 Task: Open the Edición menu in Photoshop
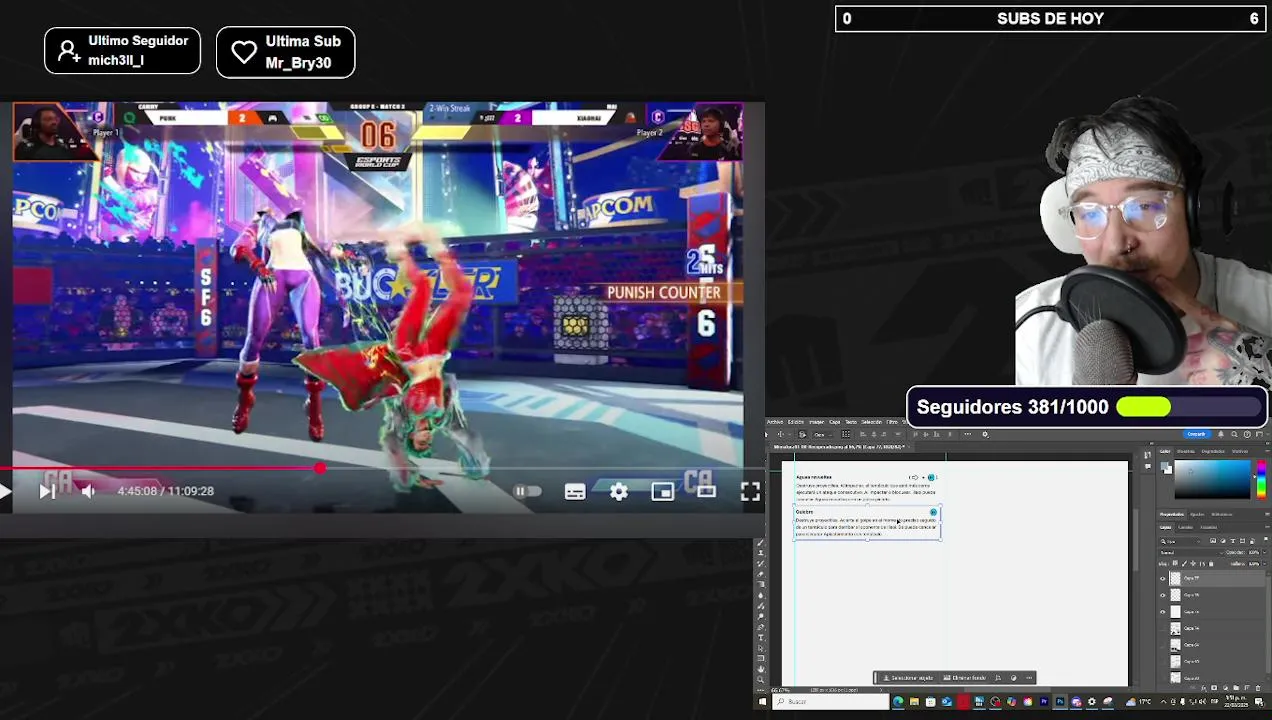click(796, 421)
